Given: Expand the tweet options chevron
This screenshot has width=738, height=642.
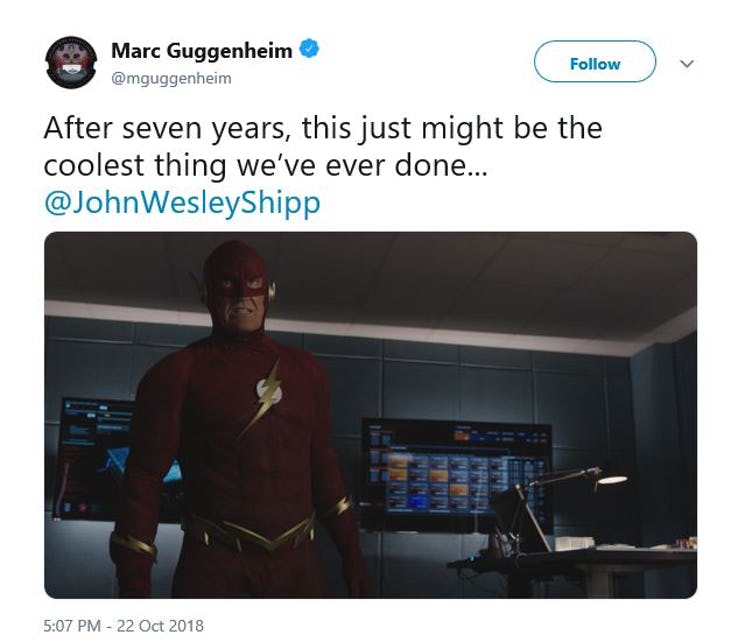Looking at the screenshot, I should tap(687, 63).
